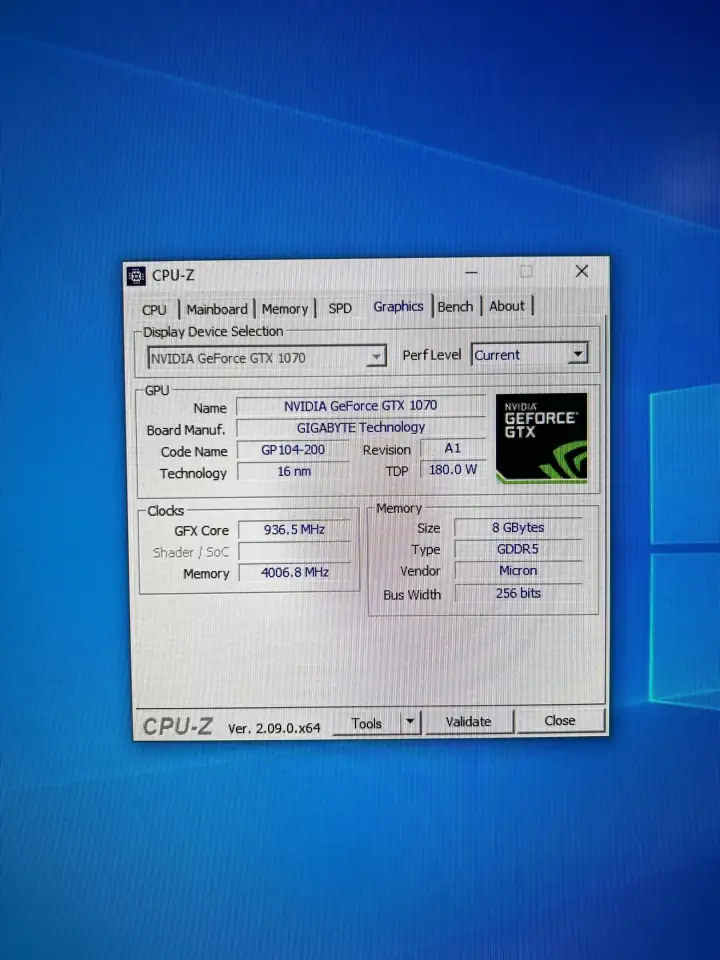
Task: Click the Validate button
Action: [x=468, y=721]
